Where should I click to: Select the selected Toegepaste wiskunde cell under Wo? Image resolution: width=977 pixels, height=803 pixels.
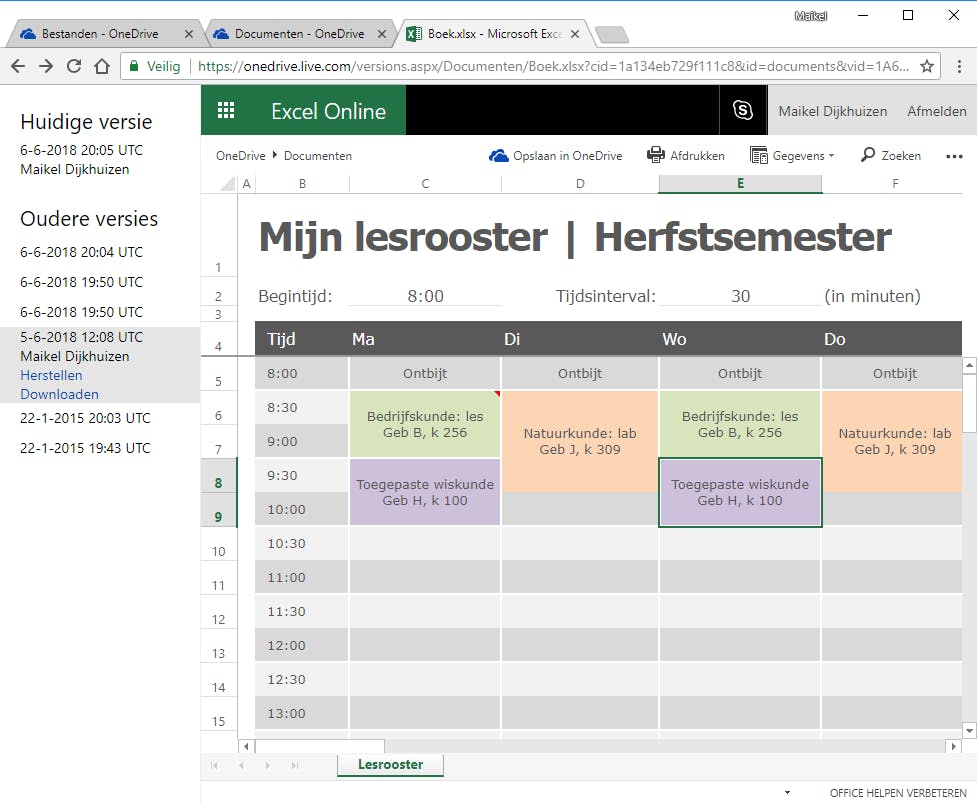pyautogui.click(x=740, y=492)
